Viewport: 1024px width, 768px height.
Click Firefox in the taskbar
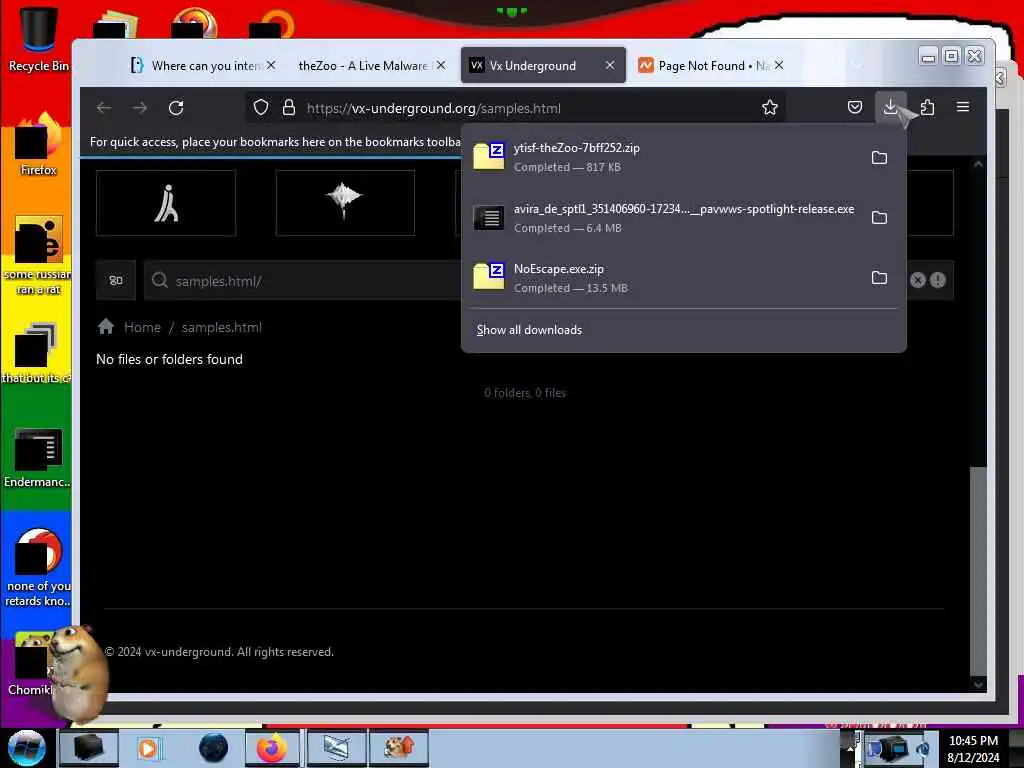pyautogui.click(x=272, y=748)
